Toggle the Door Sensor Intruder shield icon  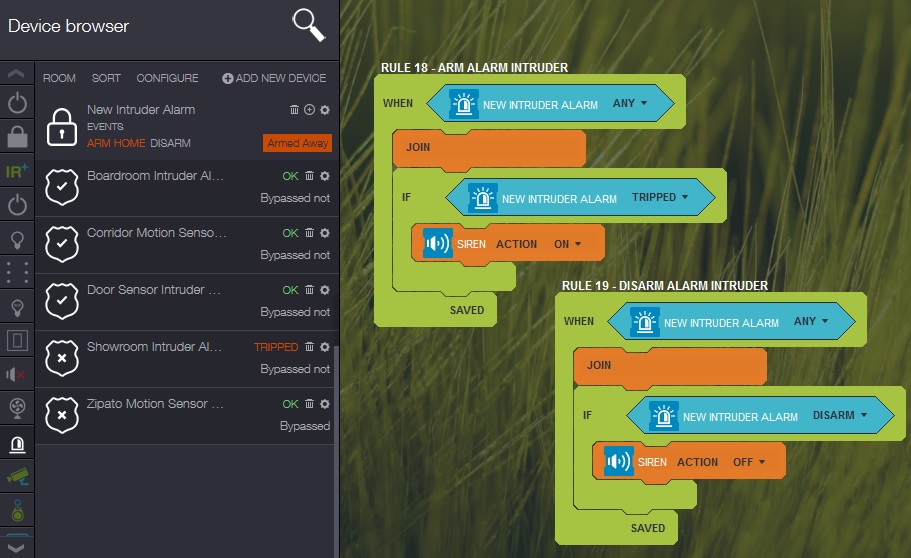[62, 301]
